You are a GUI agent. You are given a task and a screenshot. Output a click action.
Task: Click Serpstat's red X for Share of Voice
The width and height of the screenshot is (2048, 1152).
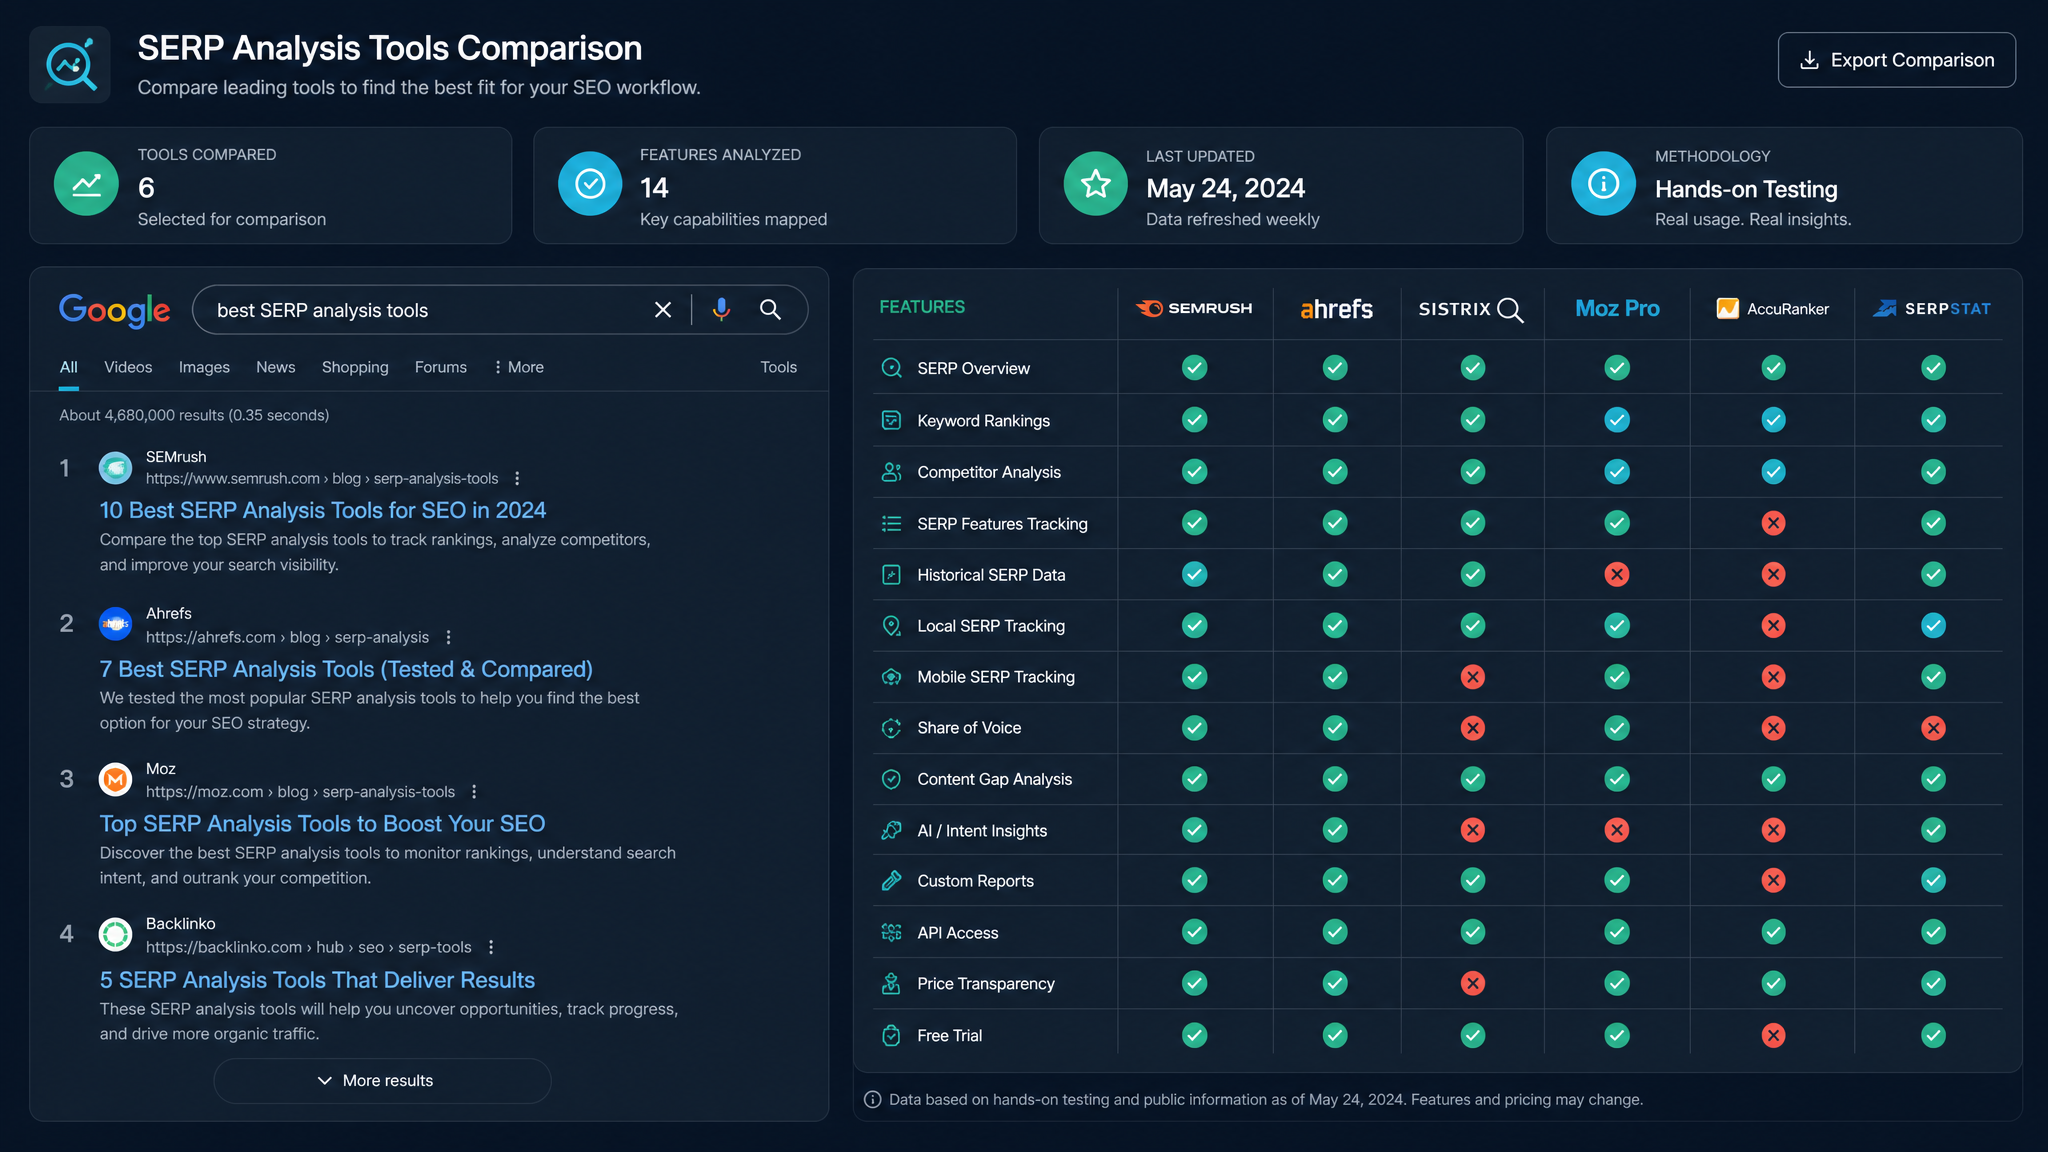click(x=1933, y=728)
